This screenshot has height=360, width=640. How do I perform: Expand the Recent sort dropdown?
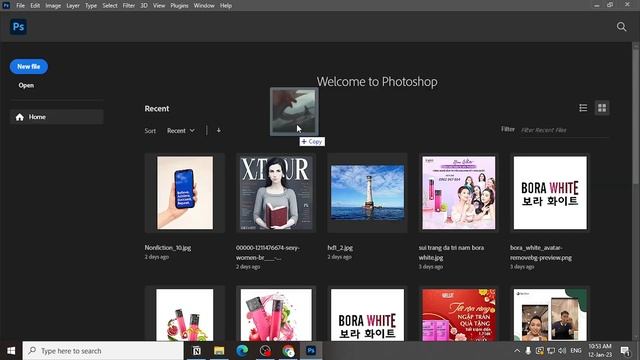(181, 131)
